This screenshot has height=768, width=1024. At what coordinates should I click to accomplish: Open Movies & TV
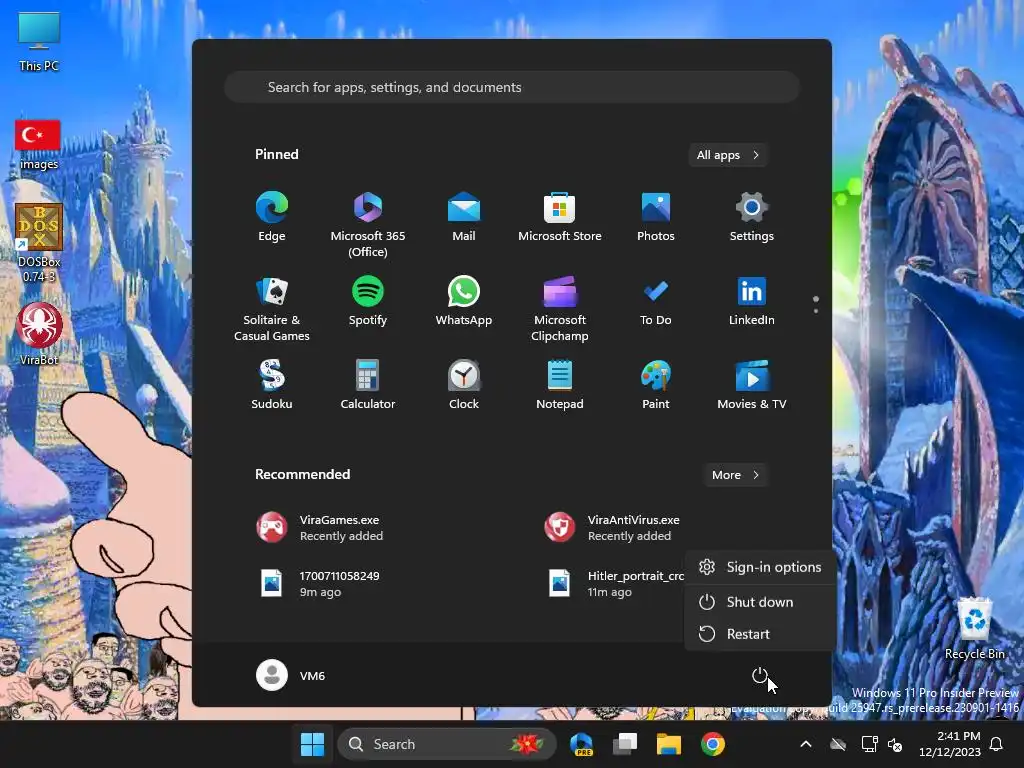(x=752, y=385)
